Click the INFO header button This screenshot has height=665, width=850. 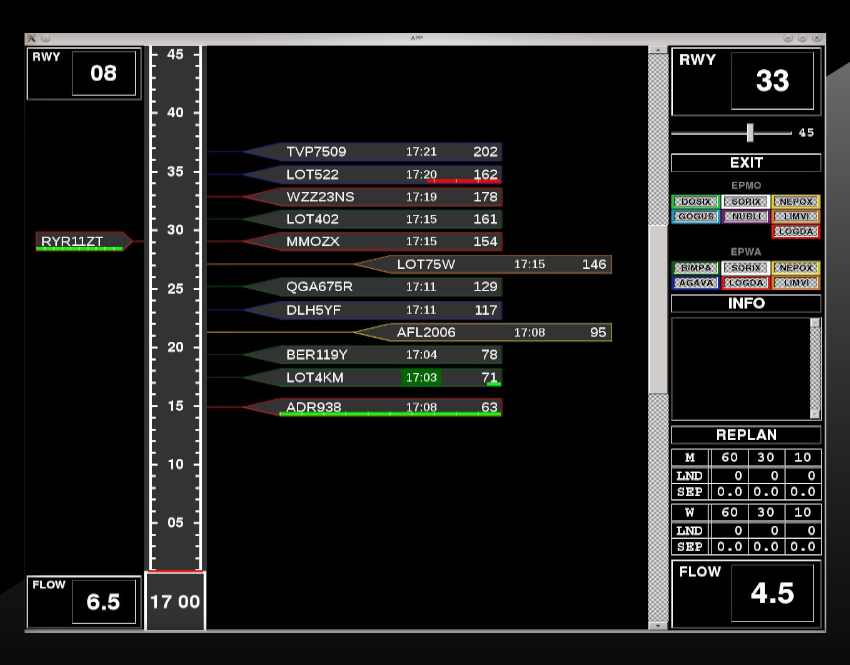coord(746,303)
